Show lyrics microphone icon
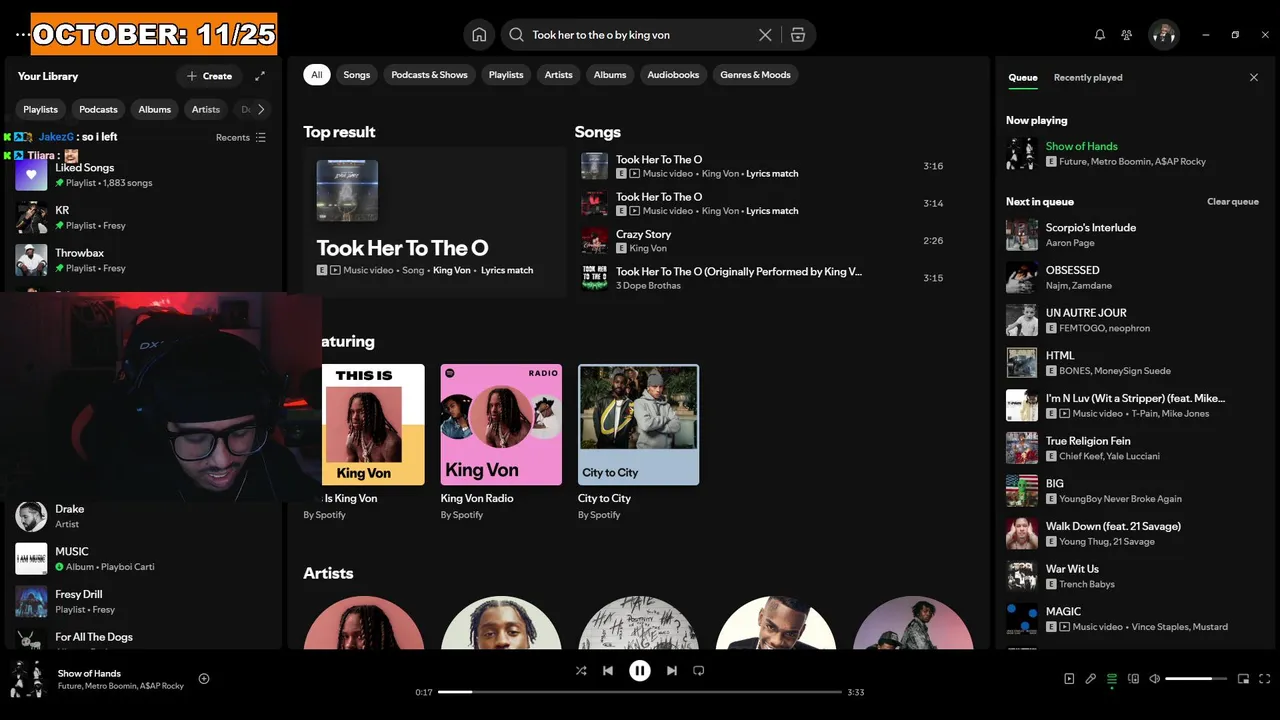Image resolution: width=1280 pixels, height=720 pixels. pyautogui.click(x=1091, y=679)
